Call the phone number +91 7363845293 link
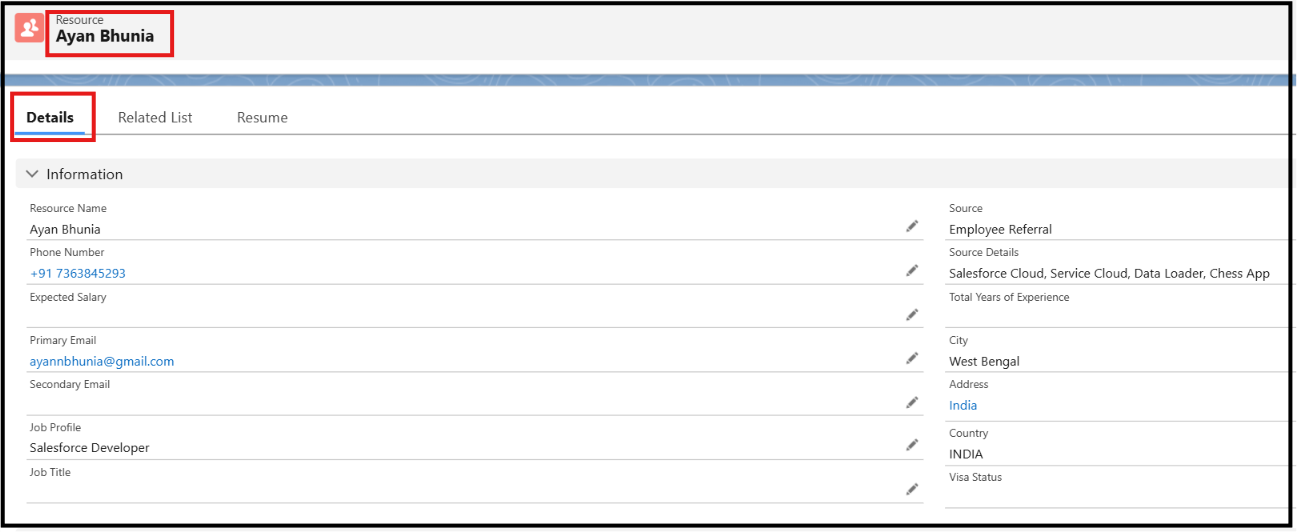Viewport: 1297px width, 532px height. (x=78, y=273)
